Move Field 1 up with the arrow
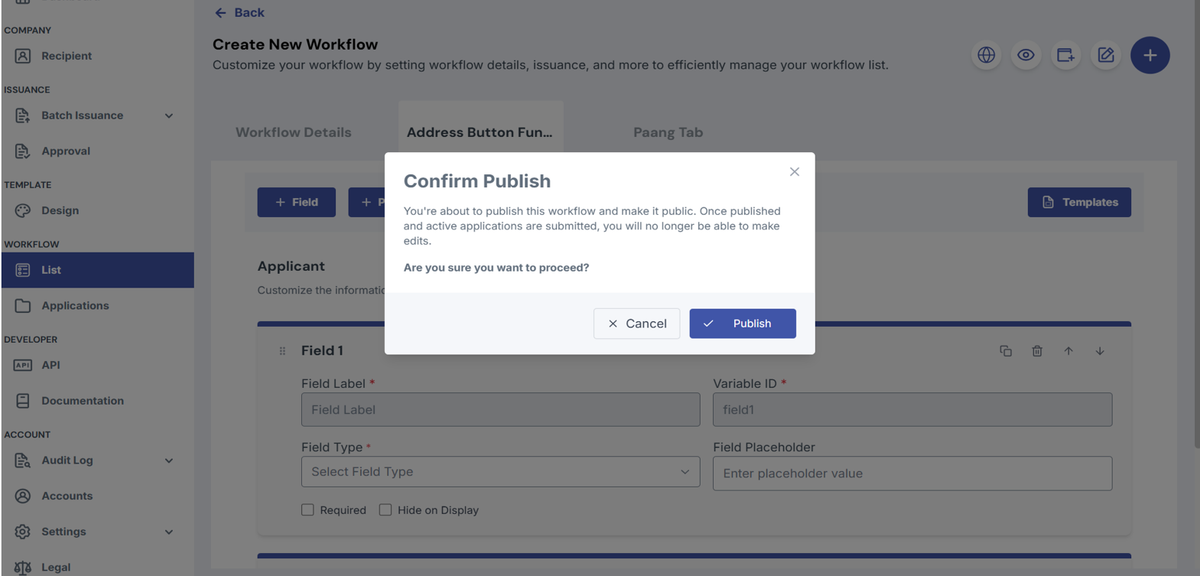This screenshot has width=1200, height=576. 1068,351
